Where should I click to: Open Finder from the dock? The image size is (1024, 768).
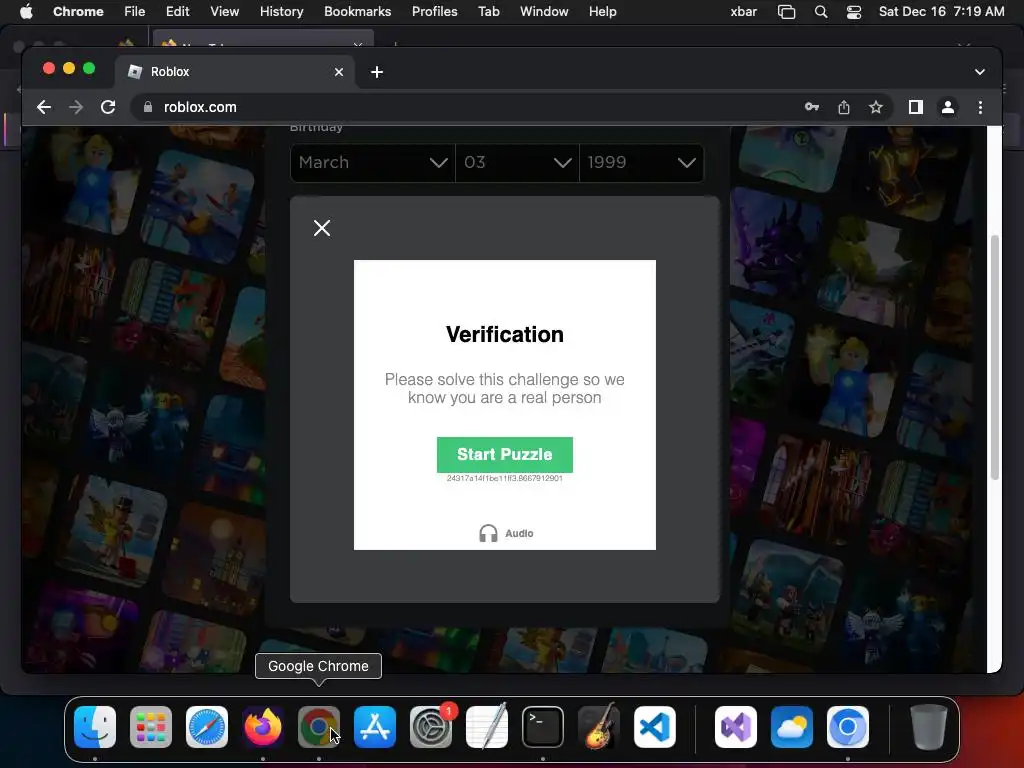coord(95,727)
